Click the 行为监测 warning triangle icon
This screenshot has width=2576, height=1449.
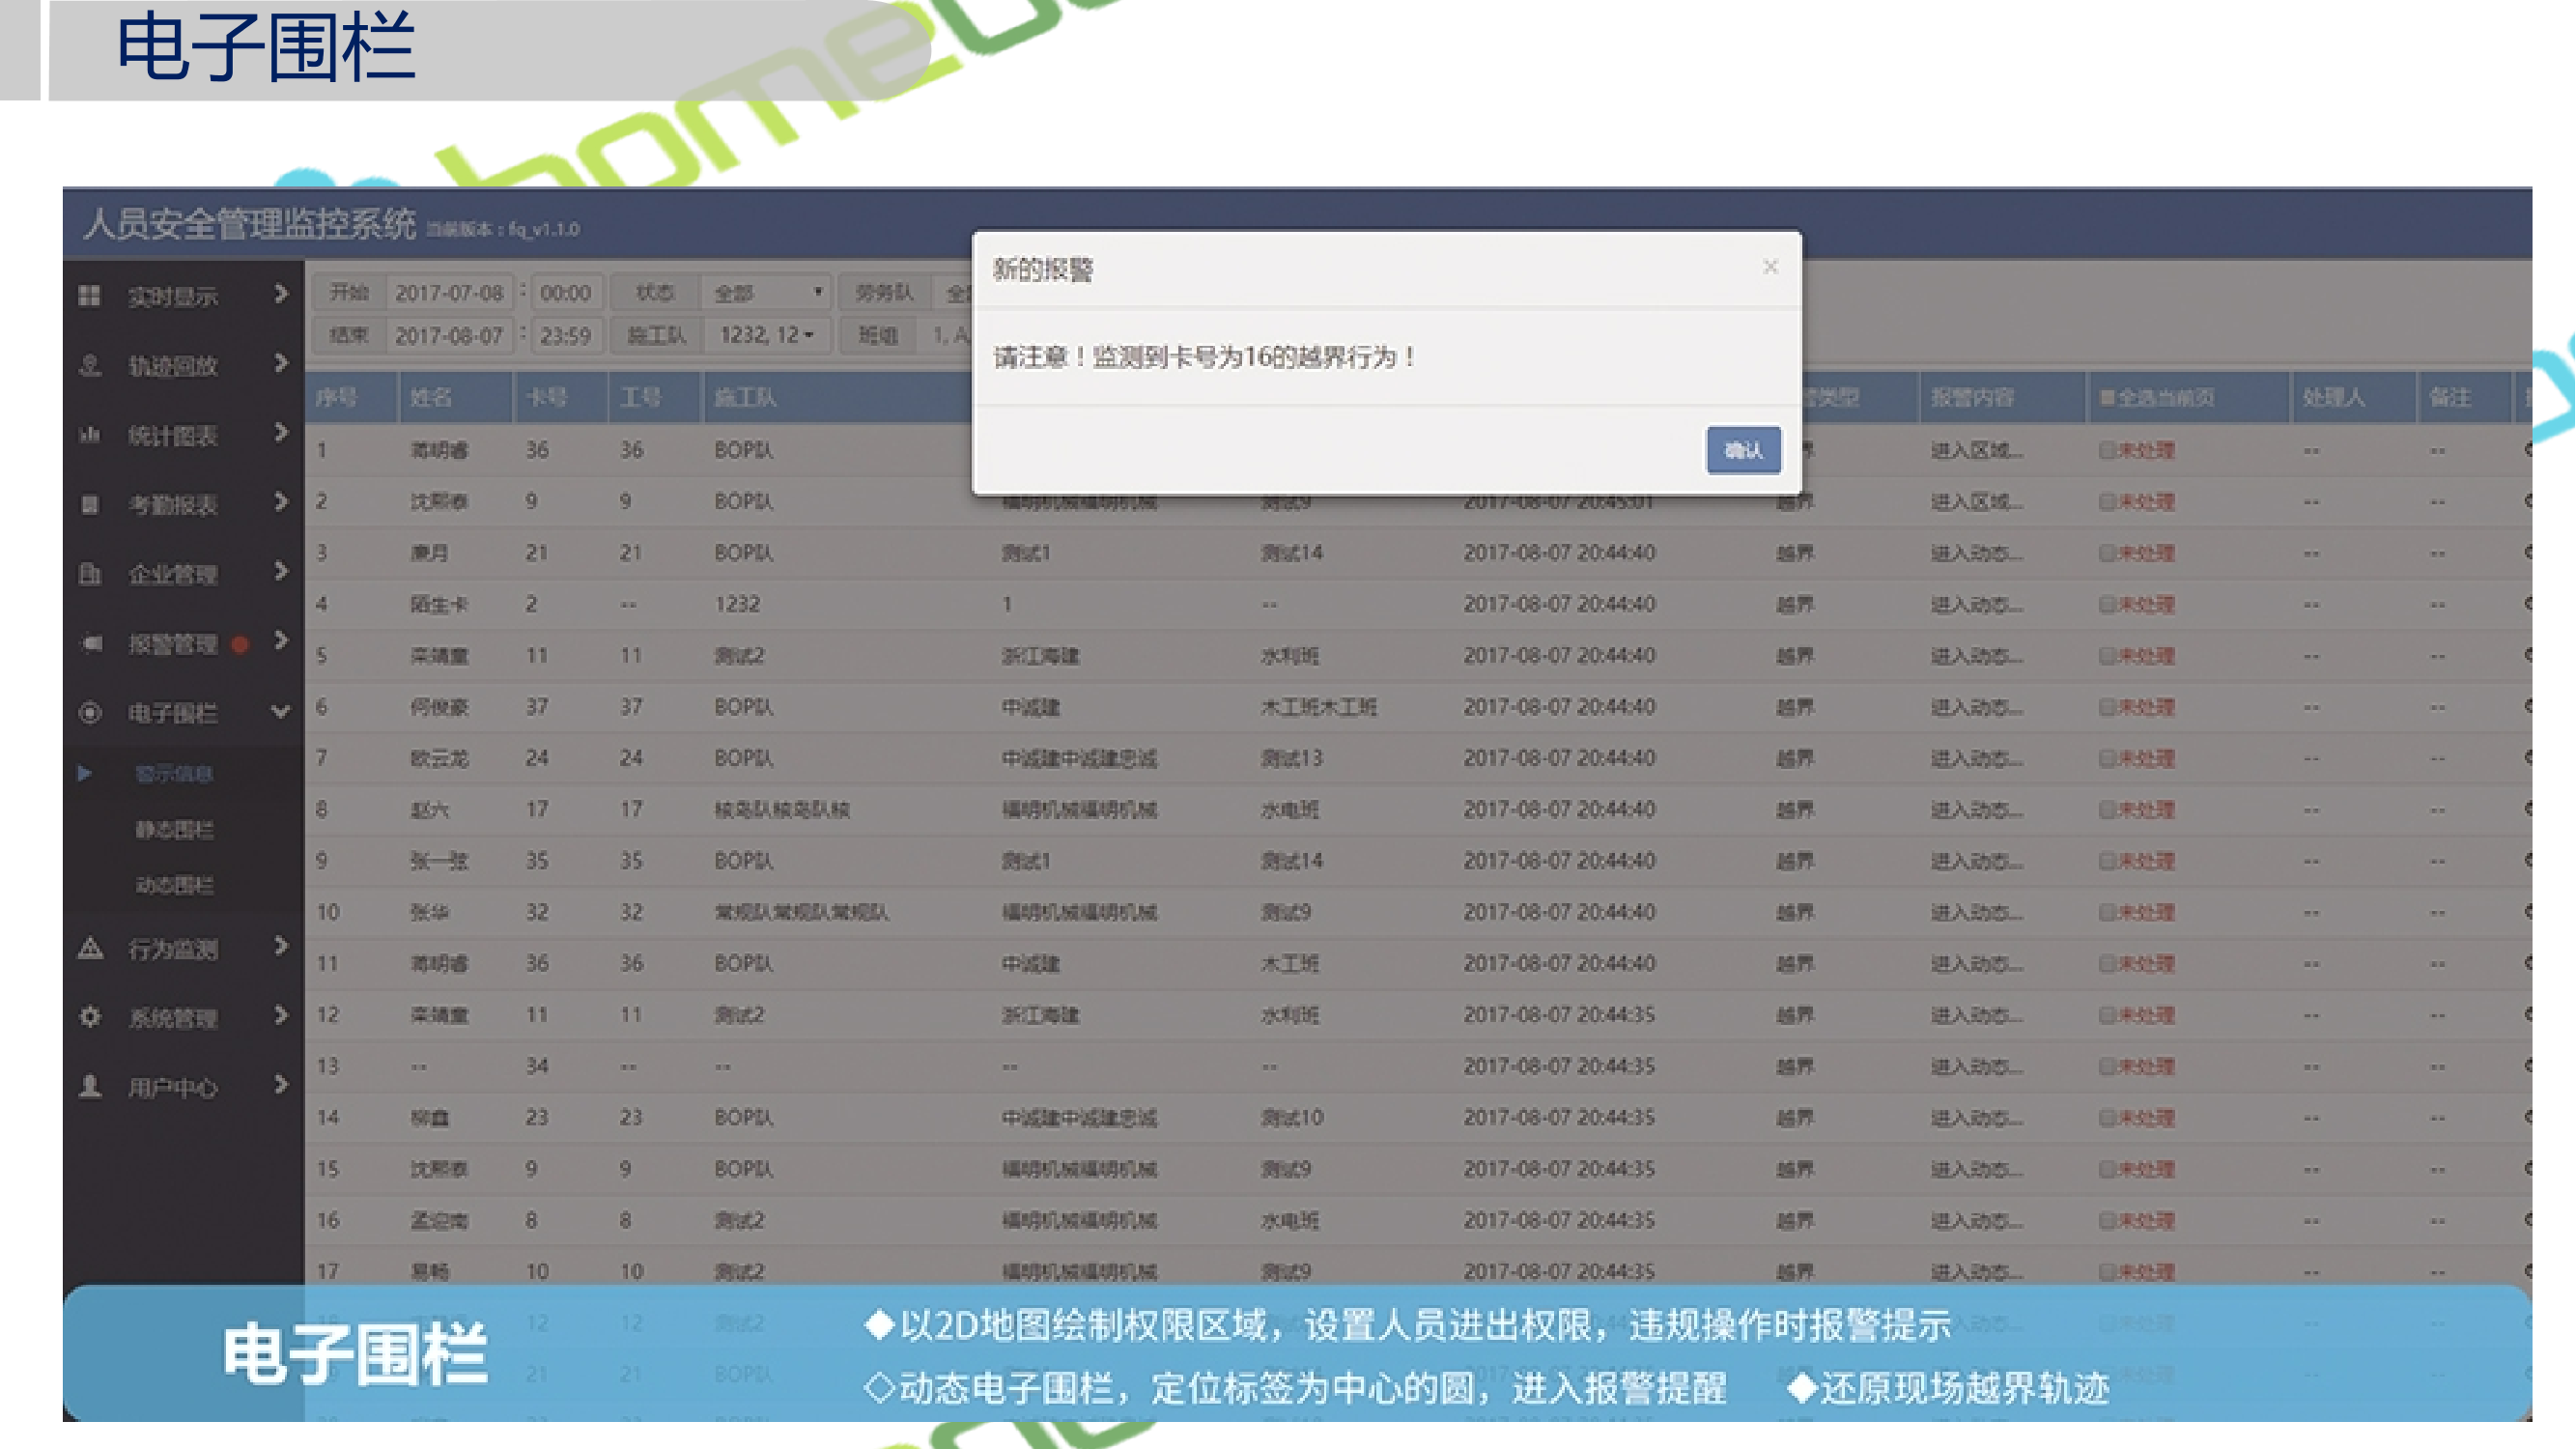(x=90, y=948)
